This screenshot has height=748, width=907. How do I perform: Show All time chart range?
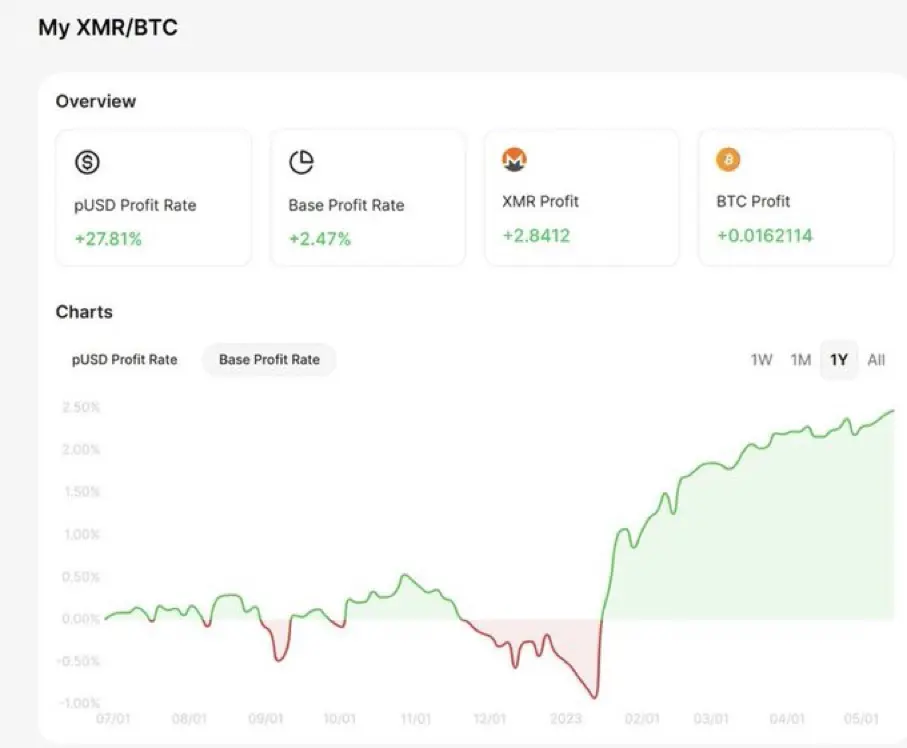click(876, 360)
